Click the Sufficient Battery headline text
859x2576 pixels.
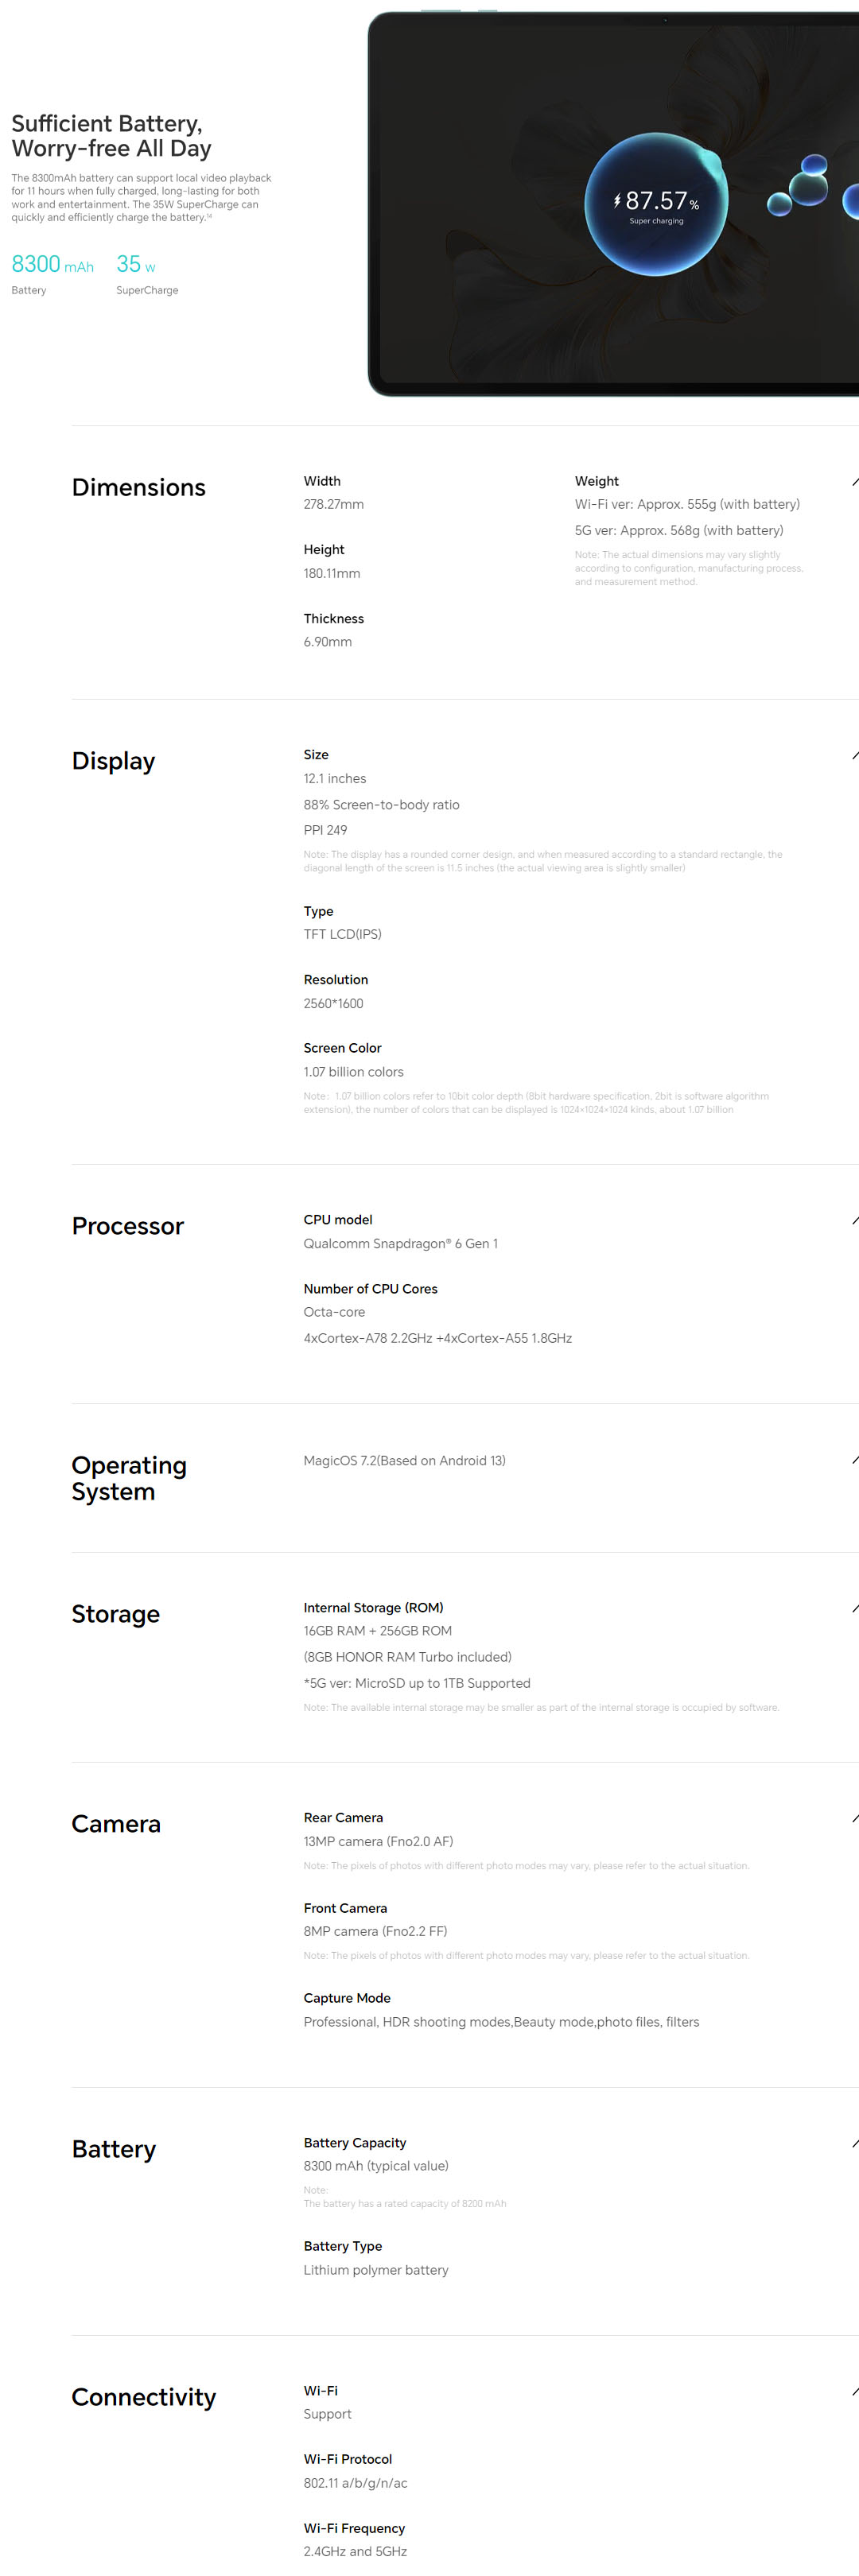(x=111, y=136)
